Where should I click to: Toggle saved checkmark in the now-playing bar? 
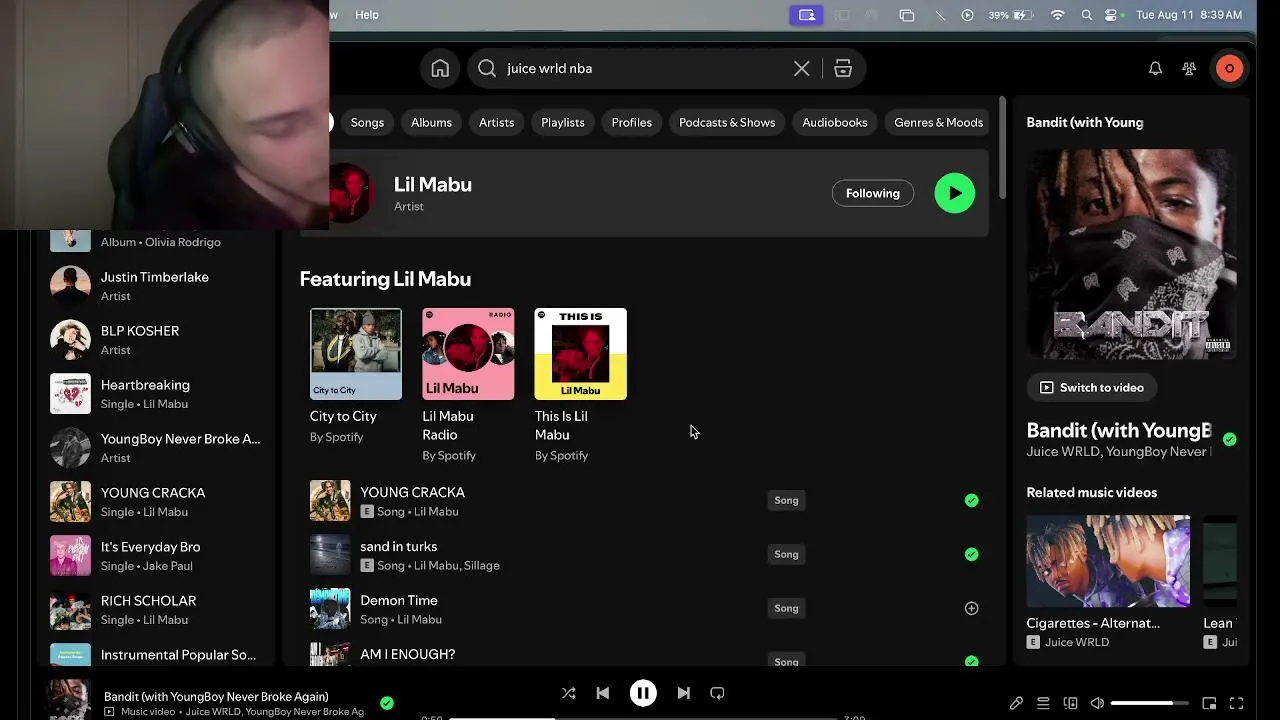(x=387, y=703)
